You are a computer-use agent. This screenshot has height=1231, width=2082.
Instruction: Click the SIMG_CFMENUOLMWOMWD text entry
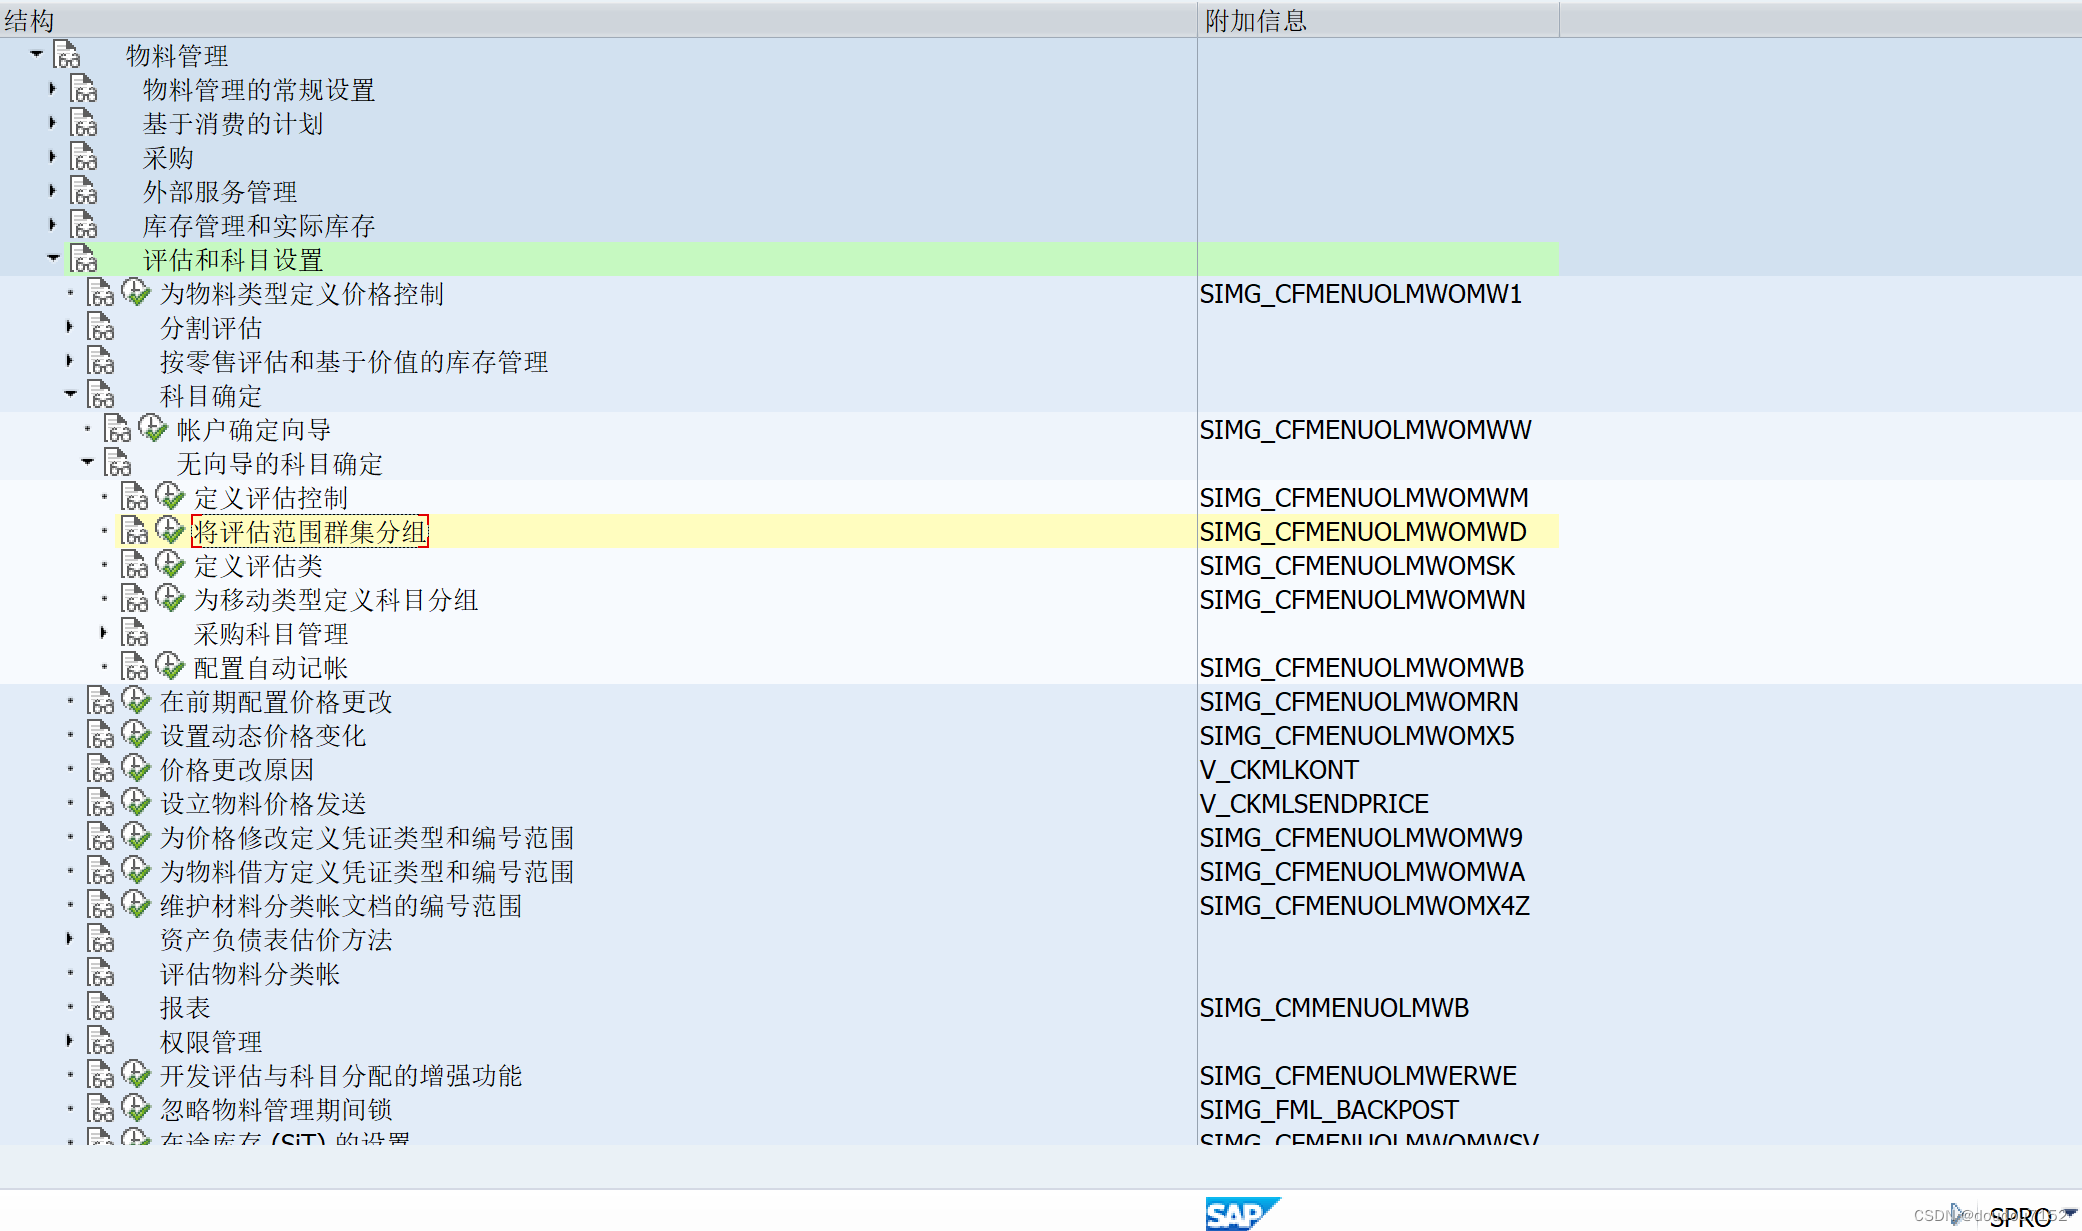(x=1364, y=531)
